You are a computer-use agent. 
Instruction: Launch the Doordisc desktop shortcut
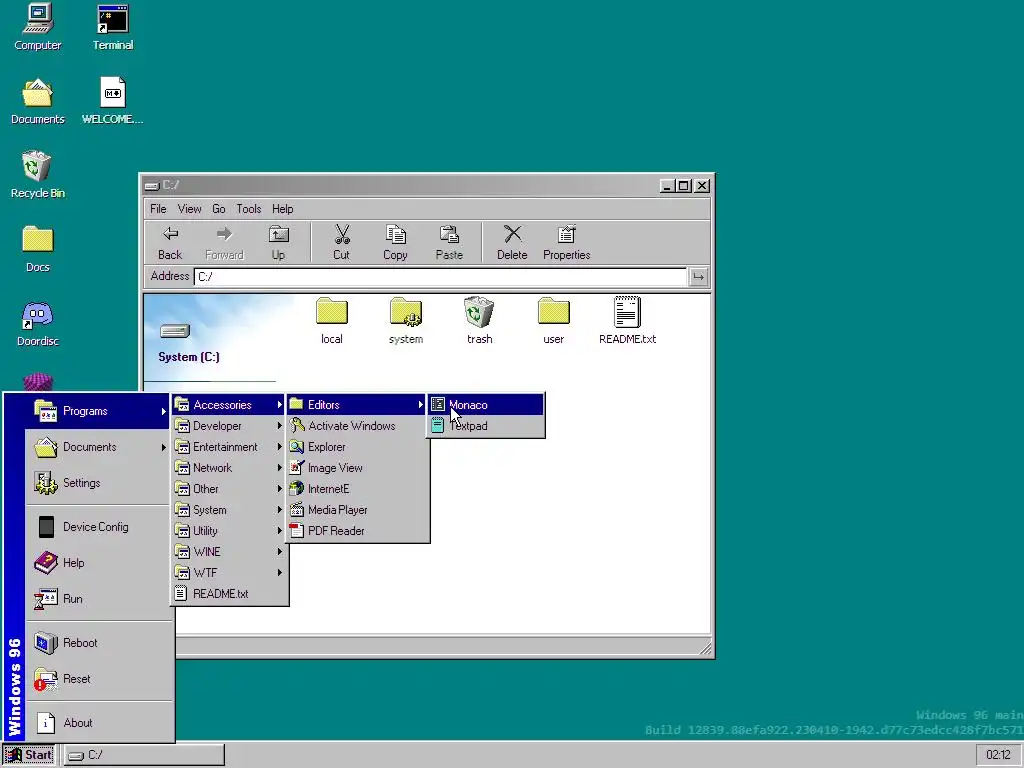coord(37,323)
